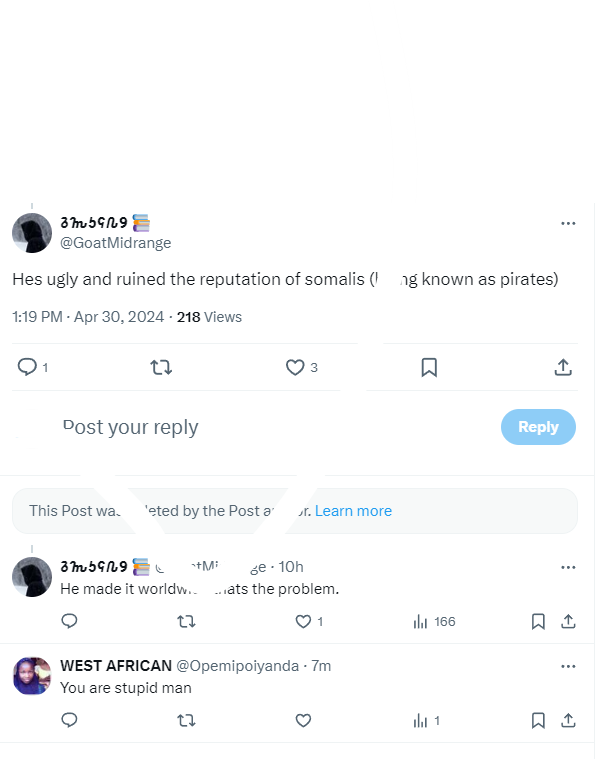The width and height of the screenshot is (602, 759).
Task: Bookmark the main GoatMidrange post
Action: tap(429, 367)
